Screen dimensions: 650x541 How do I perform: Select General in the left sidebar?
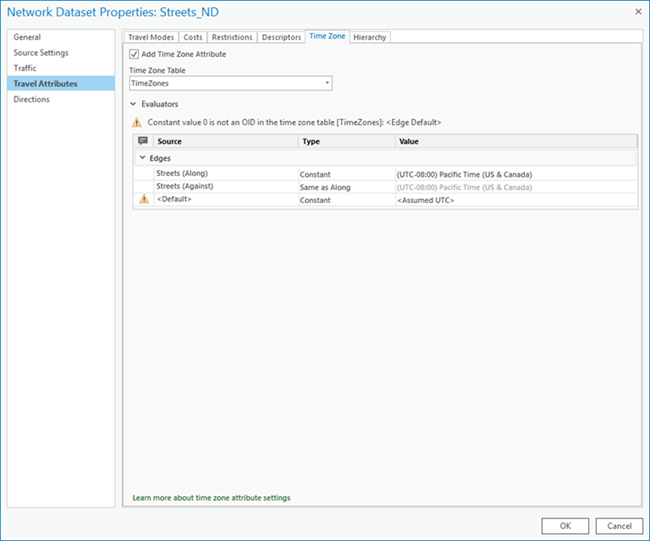click(27, 37)
